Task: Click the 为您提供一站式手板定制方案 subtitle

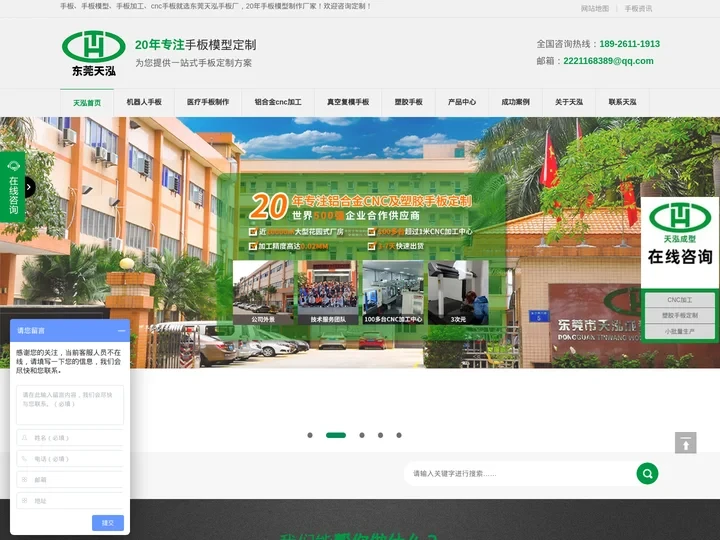Action: (193, 63)
